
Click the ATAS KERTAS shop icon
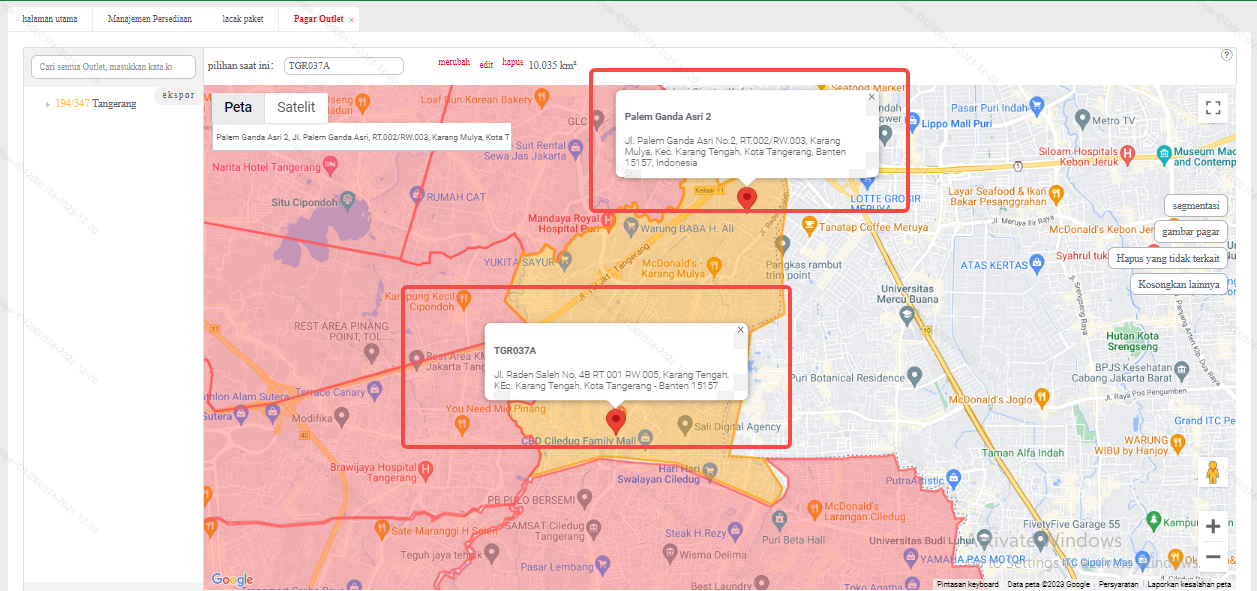coord(1038,263)
